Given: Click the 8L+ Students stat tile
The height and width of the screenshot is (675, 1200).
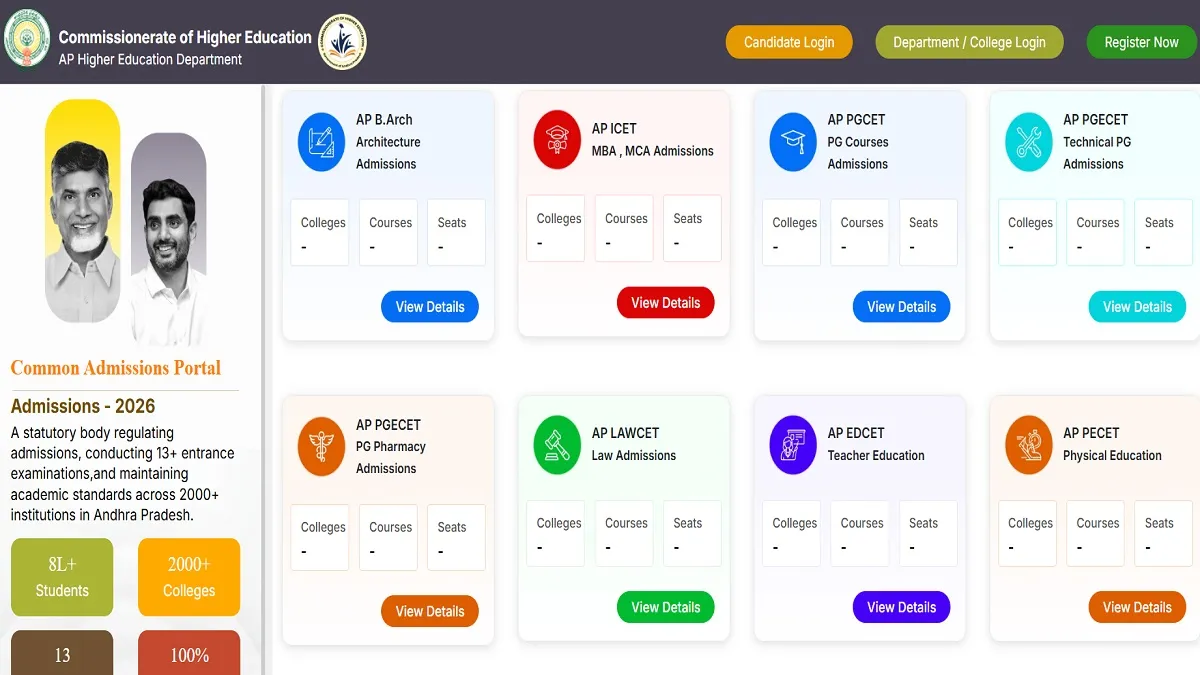Looking at the screenshot, I should click(x=62, y=577).
